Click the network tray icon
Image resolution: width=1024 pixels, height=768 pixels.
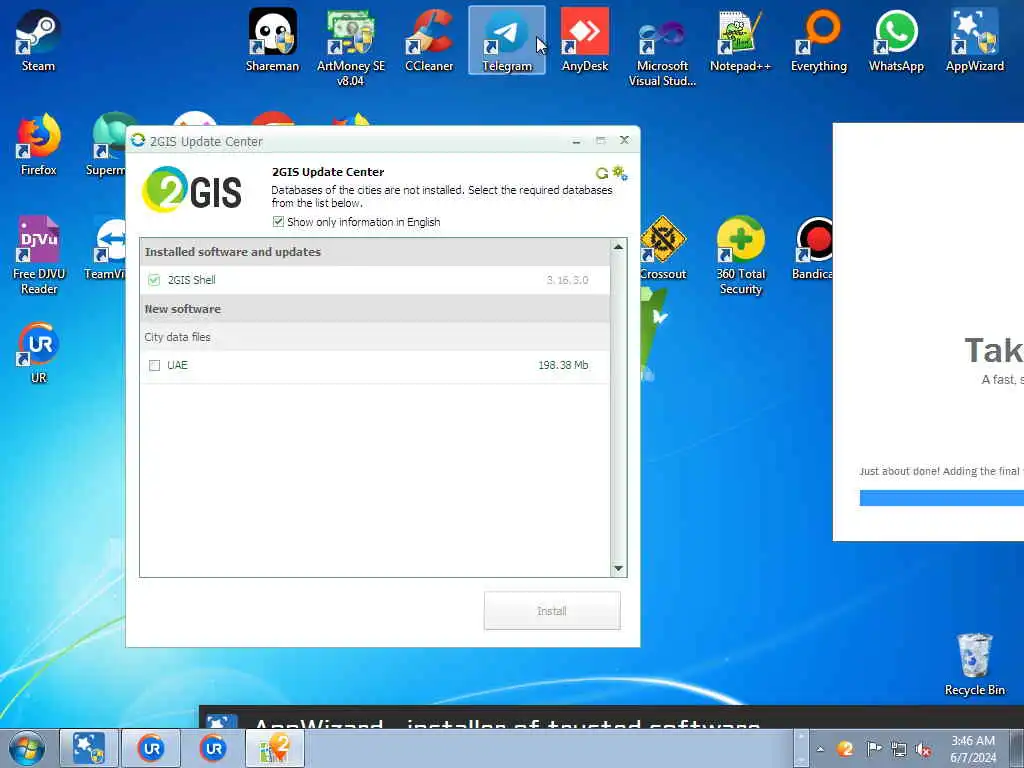pos(899,749)
